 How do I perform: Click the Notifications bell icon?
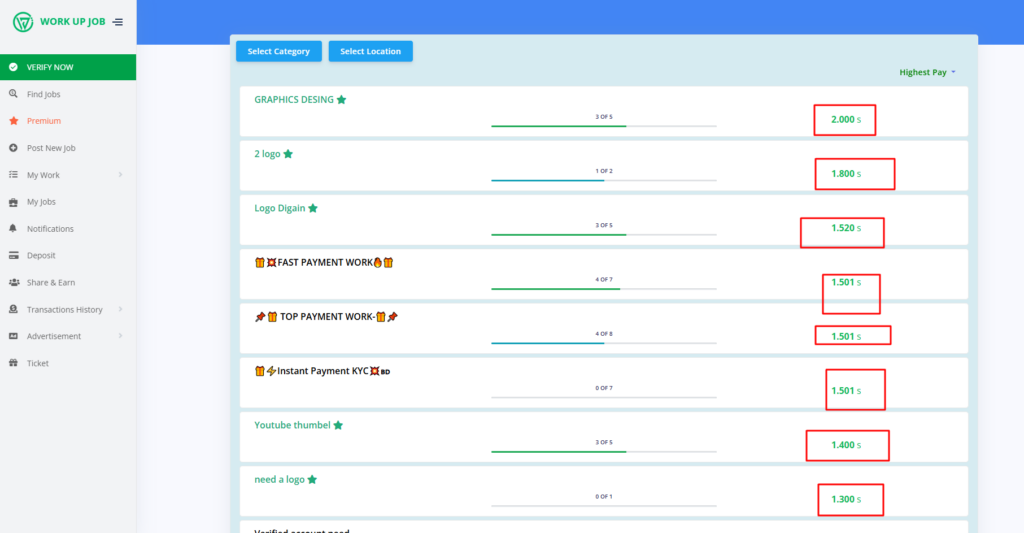pos(13,229)
